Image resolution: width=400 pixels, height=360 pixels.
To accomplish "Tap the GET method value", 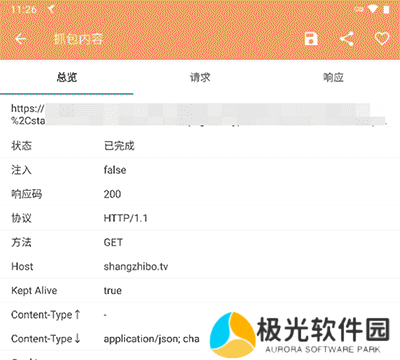I will pyautogui.click(x=113, y=242).
